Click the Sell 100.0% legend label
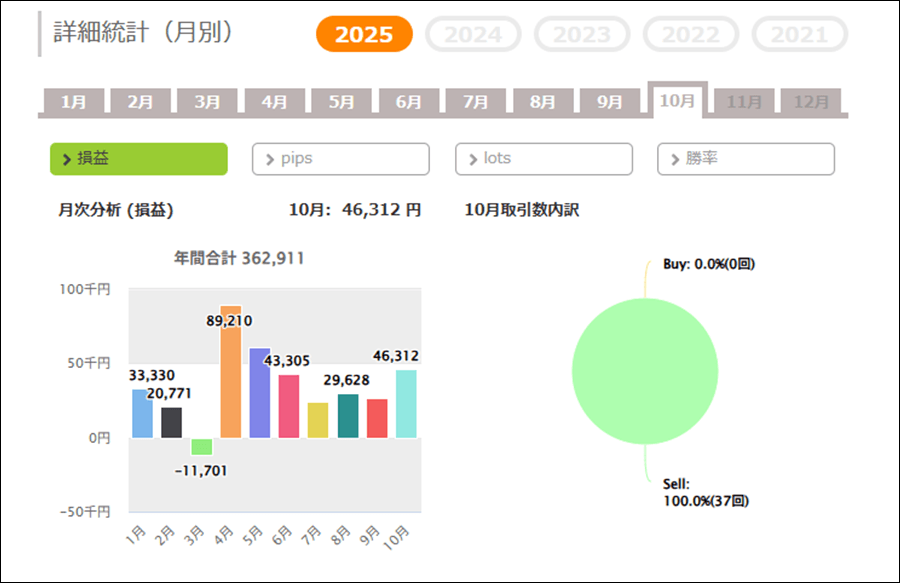This screenshot has height=583, width=900. click(x=706, y=491)
